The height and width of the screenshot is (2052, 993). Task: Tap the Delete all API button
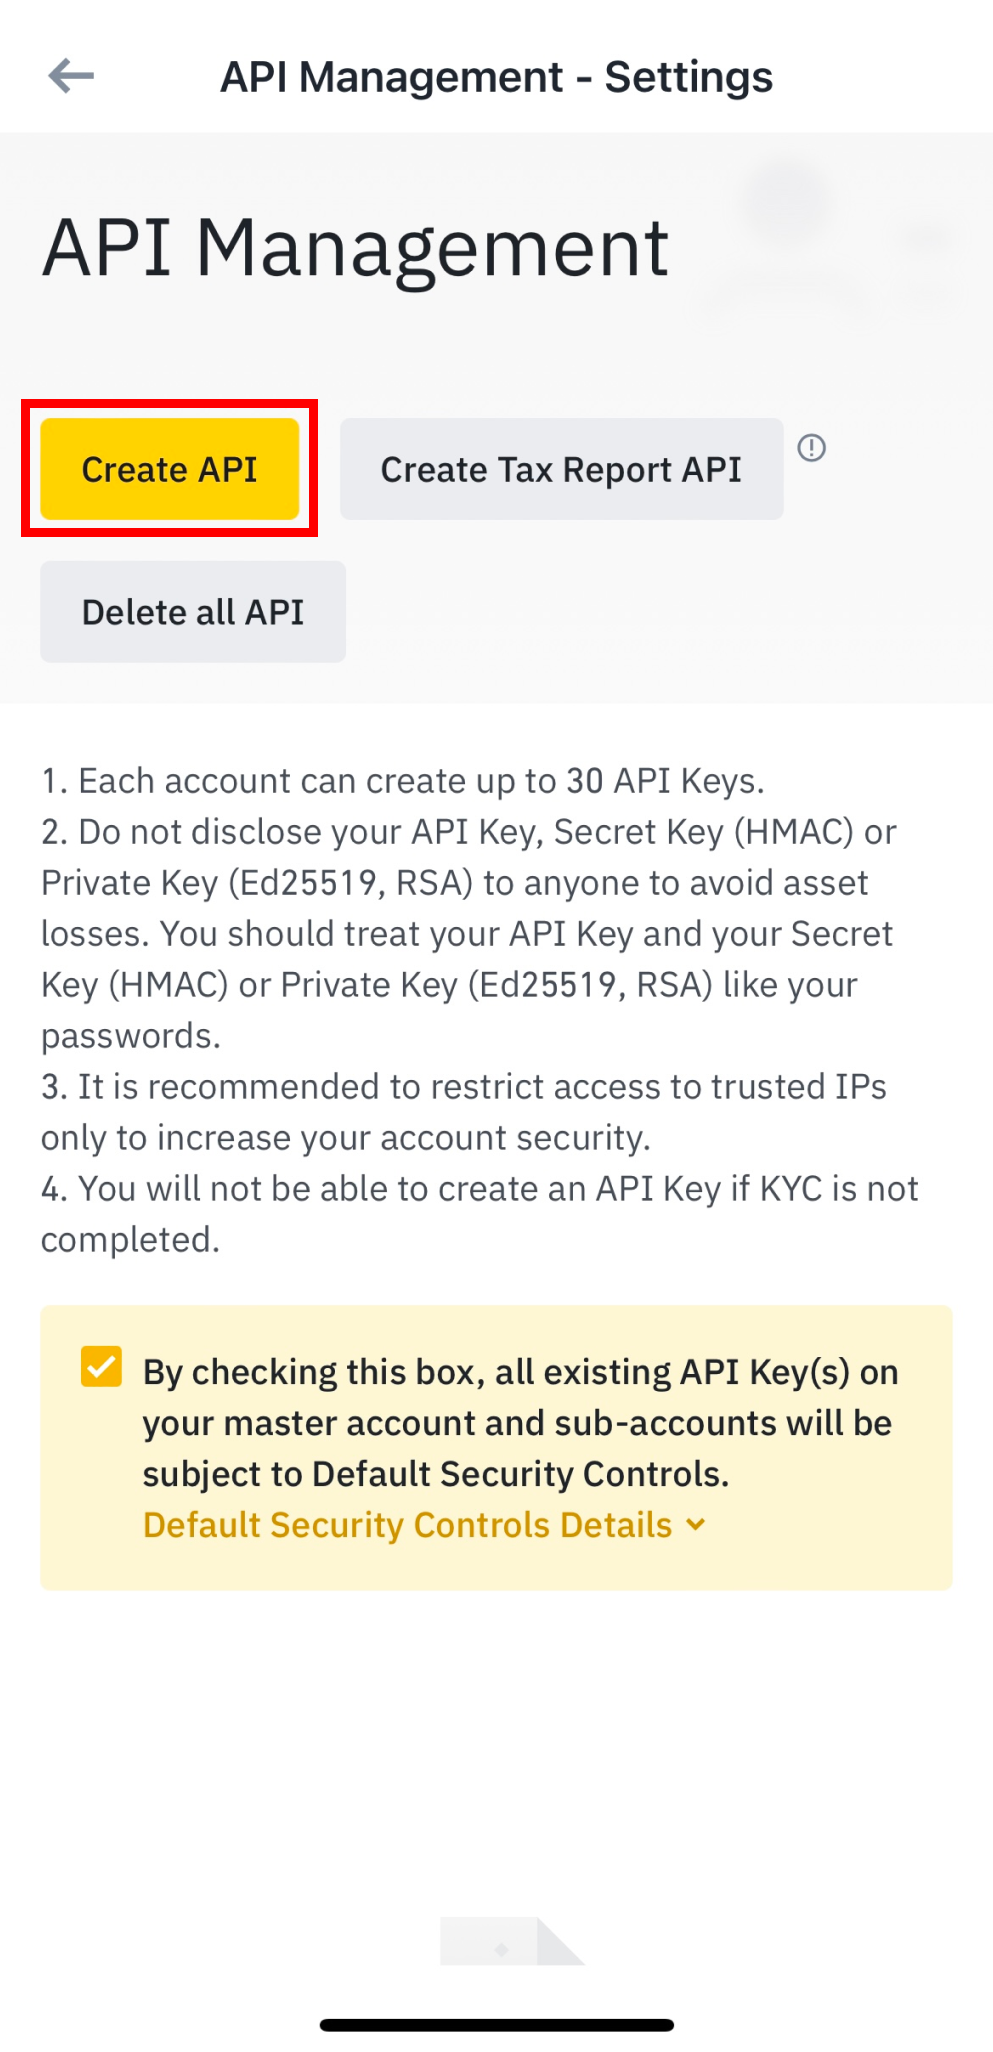tap(193, 612)
